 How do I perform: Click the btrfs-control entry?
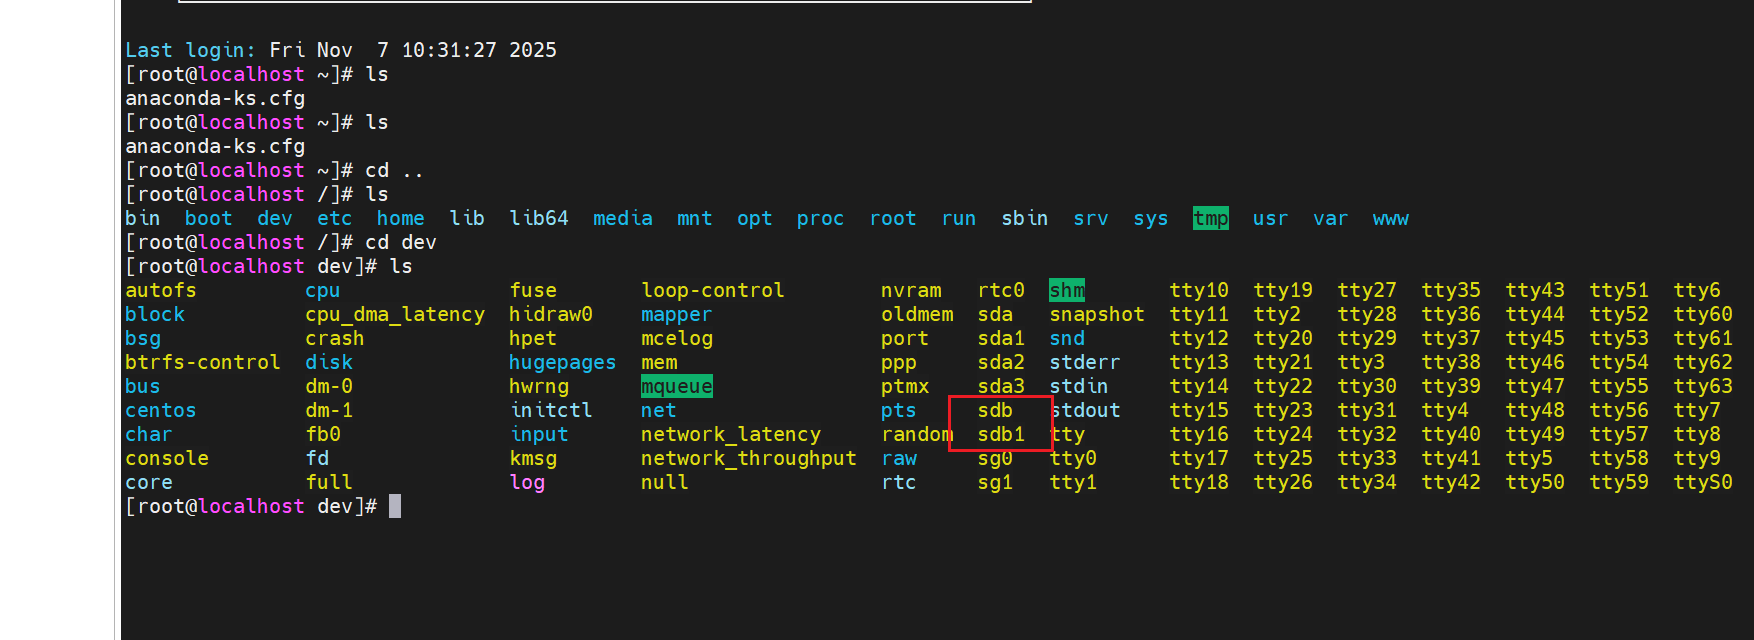coord(202,363)
